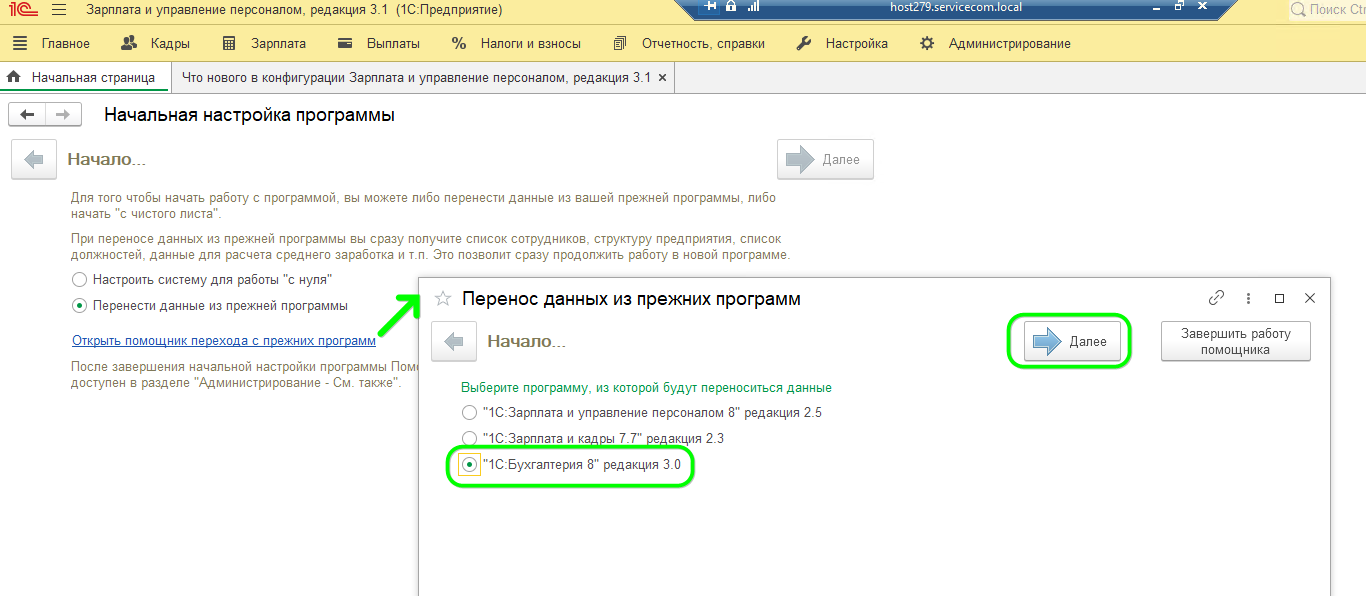Viewport: 1366px width, 596px height.
Task: Select 1С:Бухгалтерия 8 редакция 3.0
Action: click(x=571, y=465)
